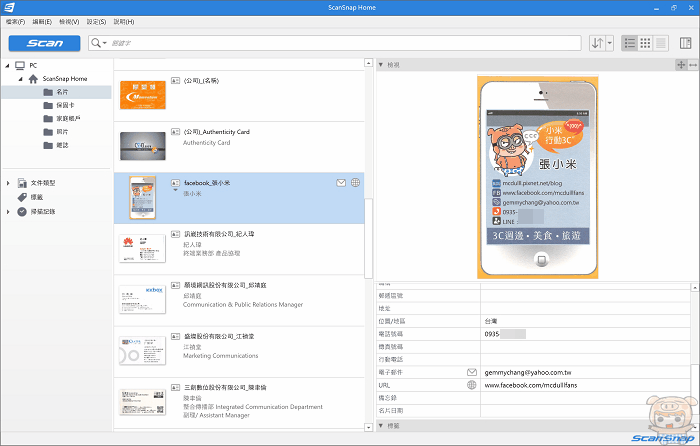
Task: Open the 設定(S) menu
Action: [97, 20]
